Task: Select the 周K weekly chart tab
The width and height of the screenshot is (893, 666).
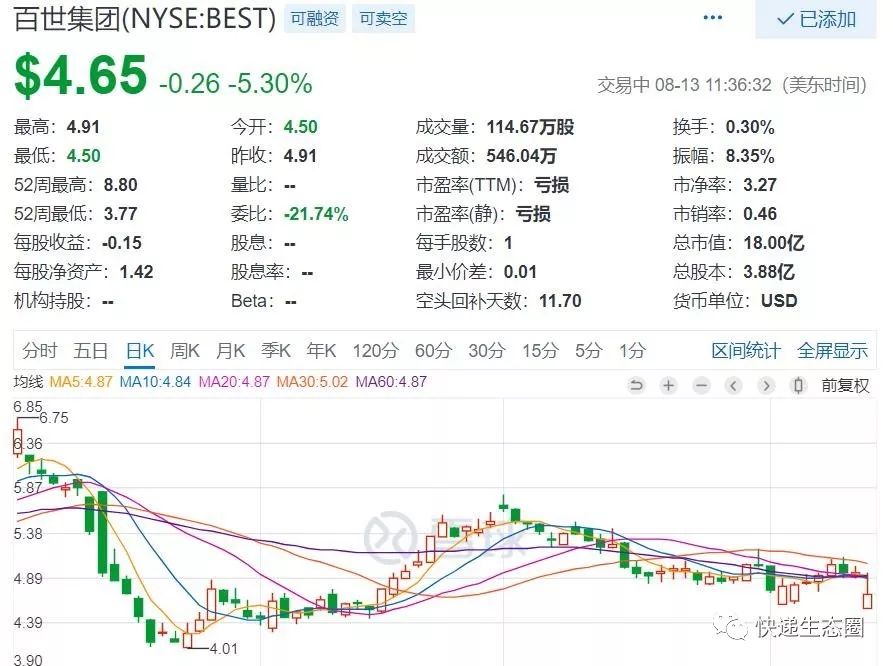Action: (184, 351)
